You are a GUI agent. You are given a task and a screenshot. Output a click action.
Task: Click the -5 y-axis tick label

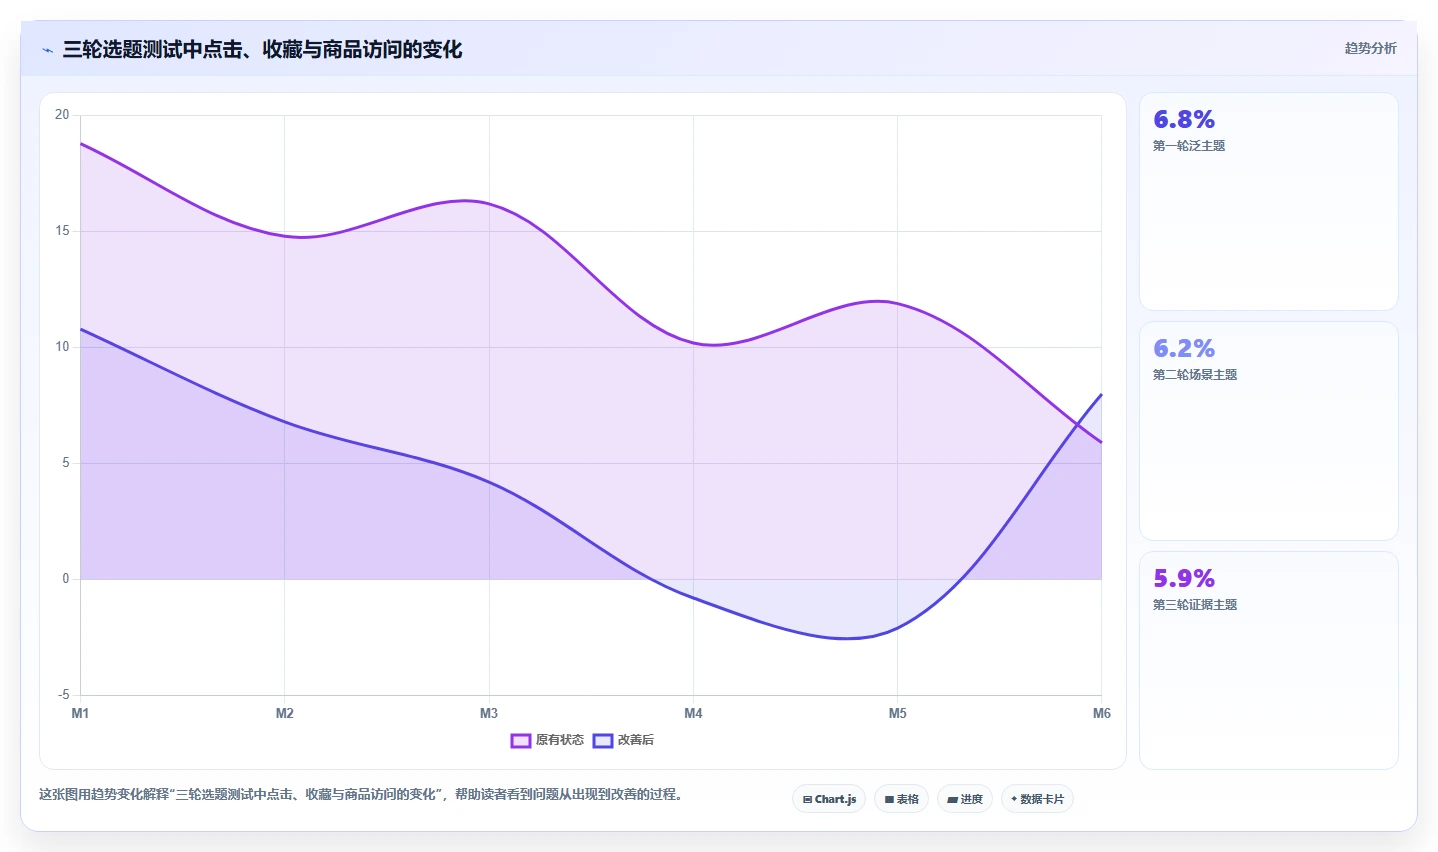(x=63, y=695)
